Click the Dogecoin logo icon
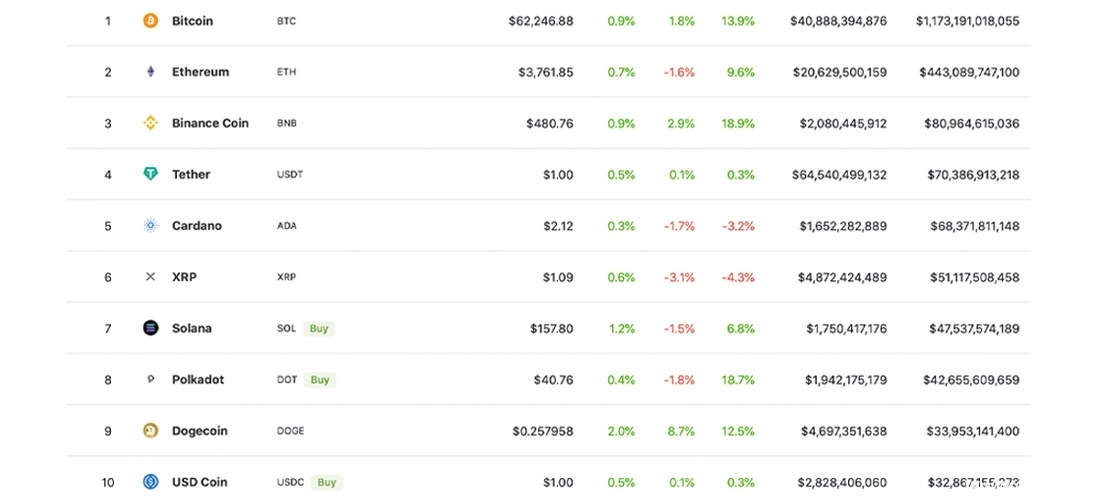Screen dimensions: 1100x500 151,431
